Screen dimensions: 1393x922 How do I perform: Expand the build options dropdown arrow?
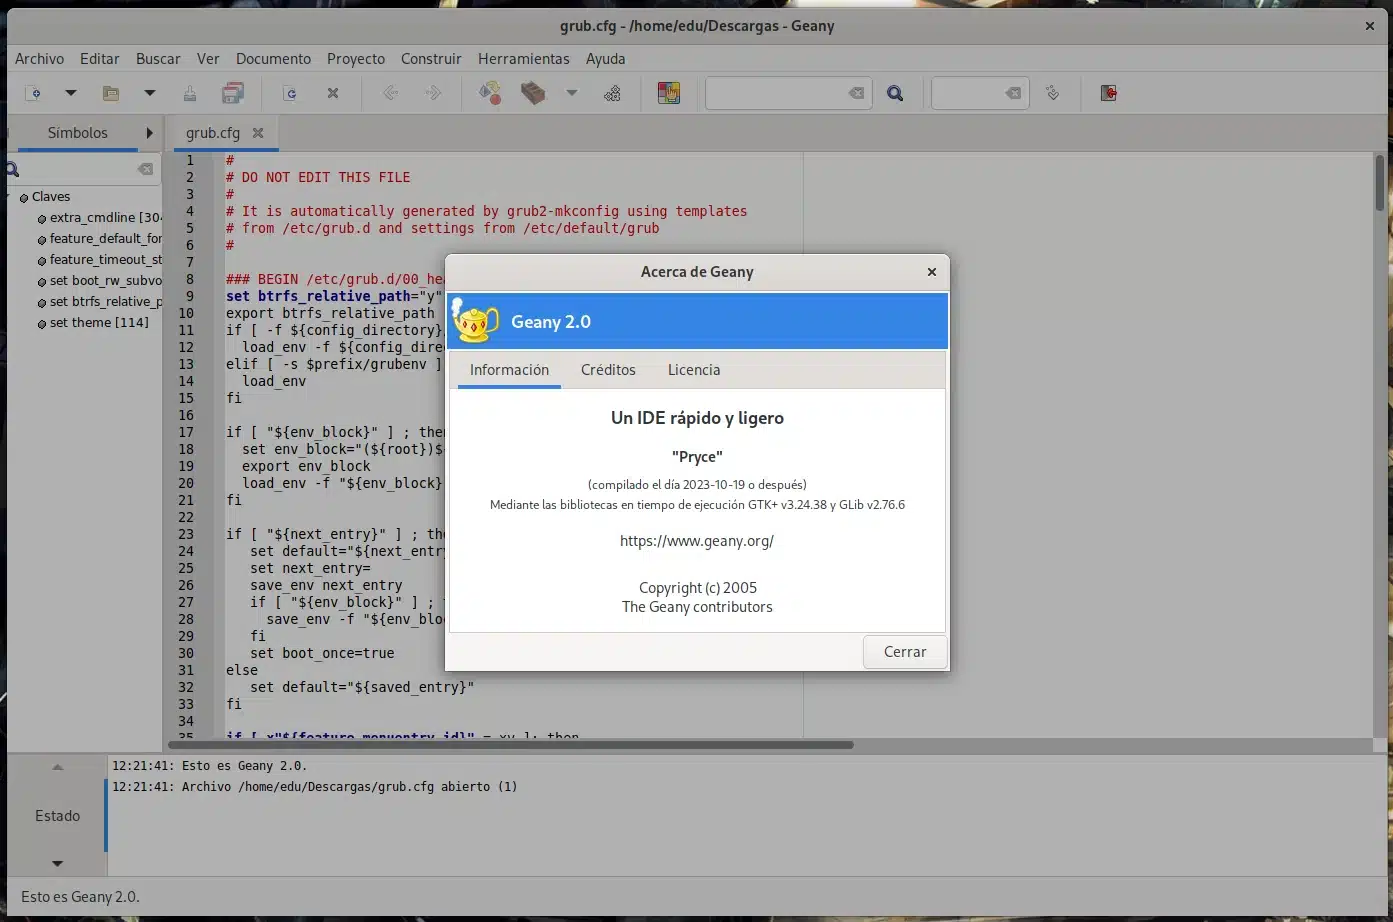(x=572, y=93)
